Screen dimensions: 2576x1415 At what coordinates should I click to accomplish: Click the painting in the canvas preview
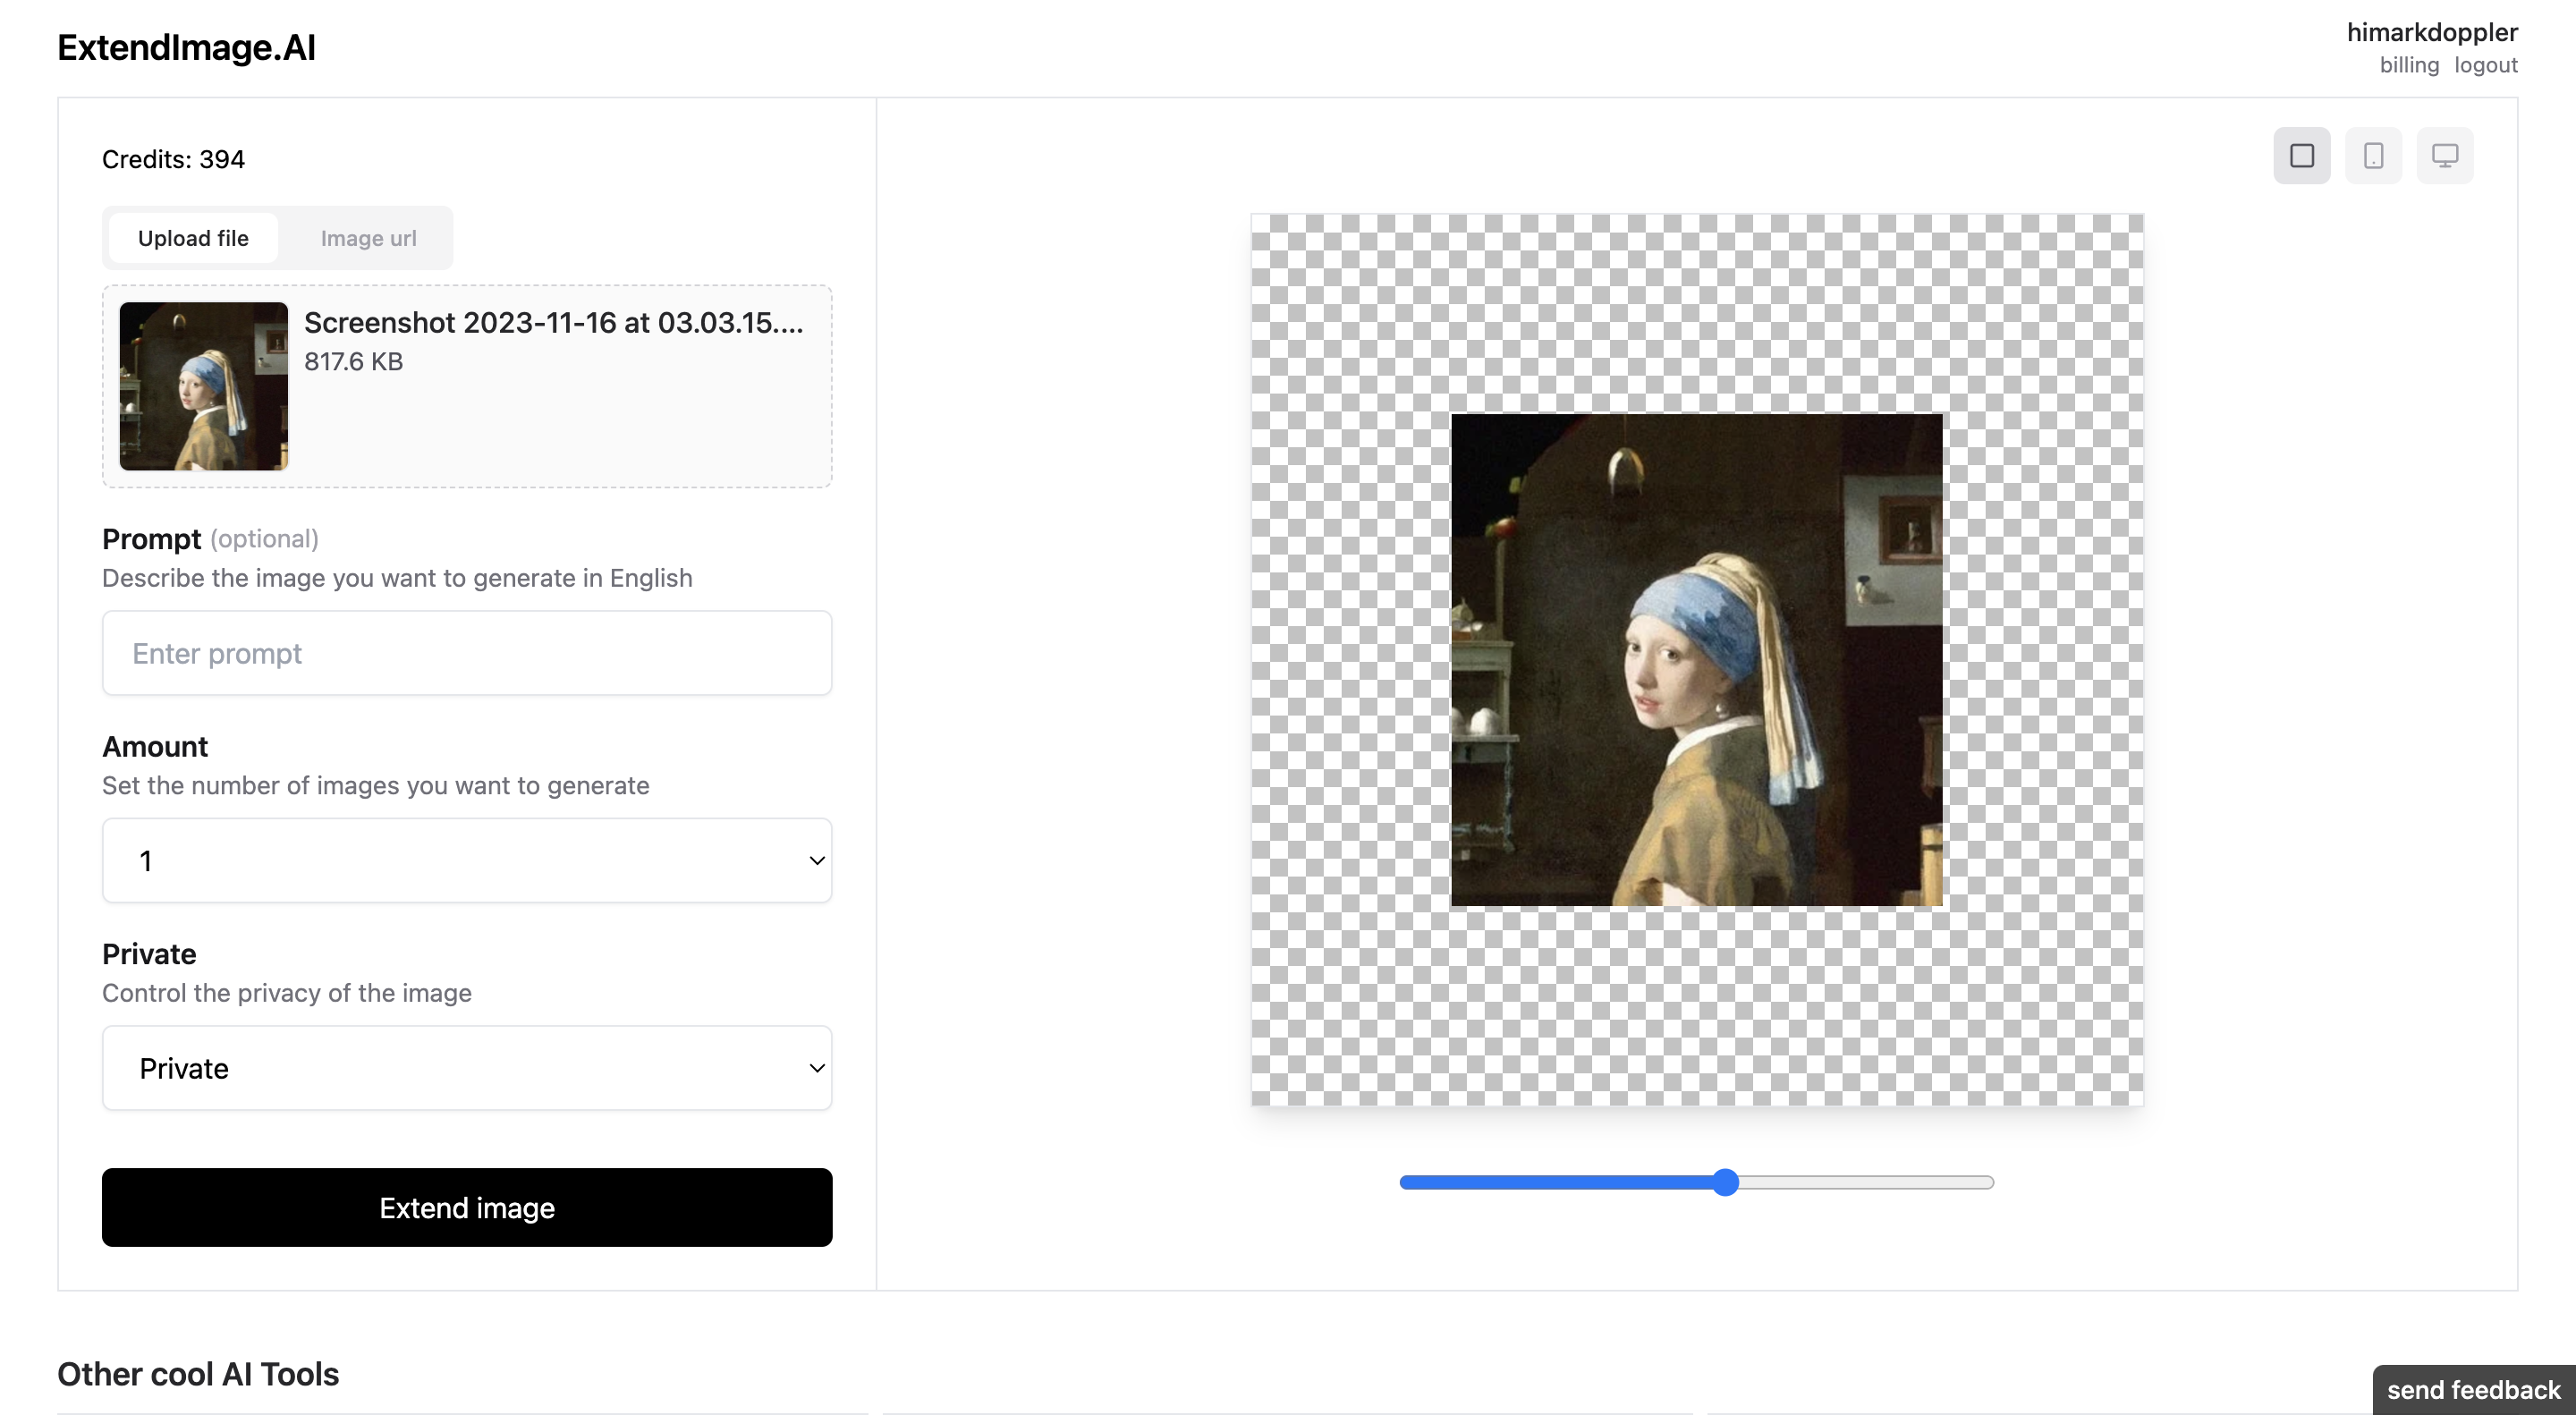[1696, 660]
